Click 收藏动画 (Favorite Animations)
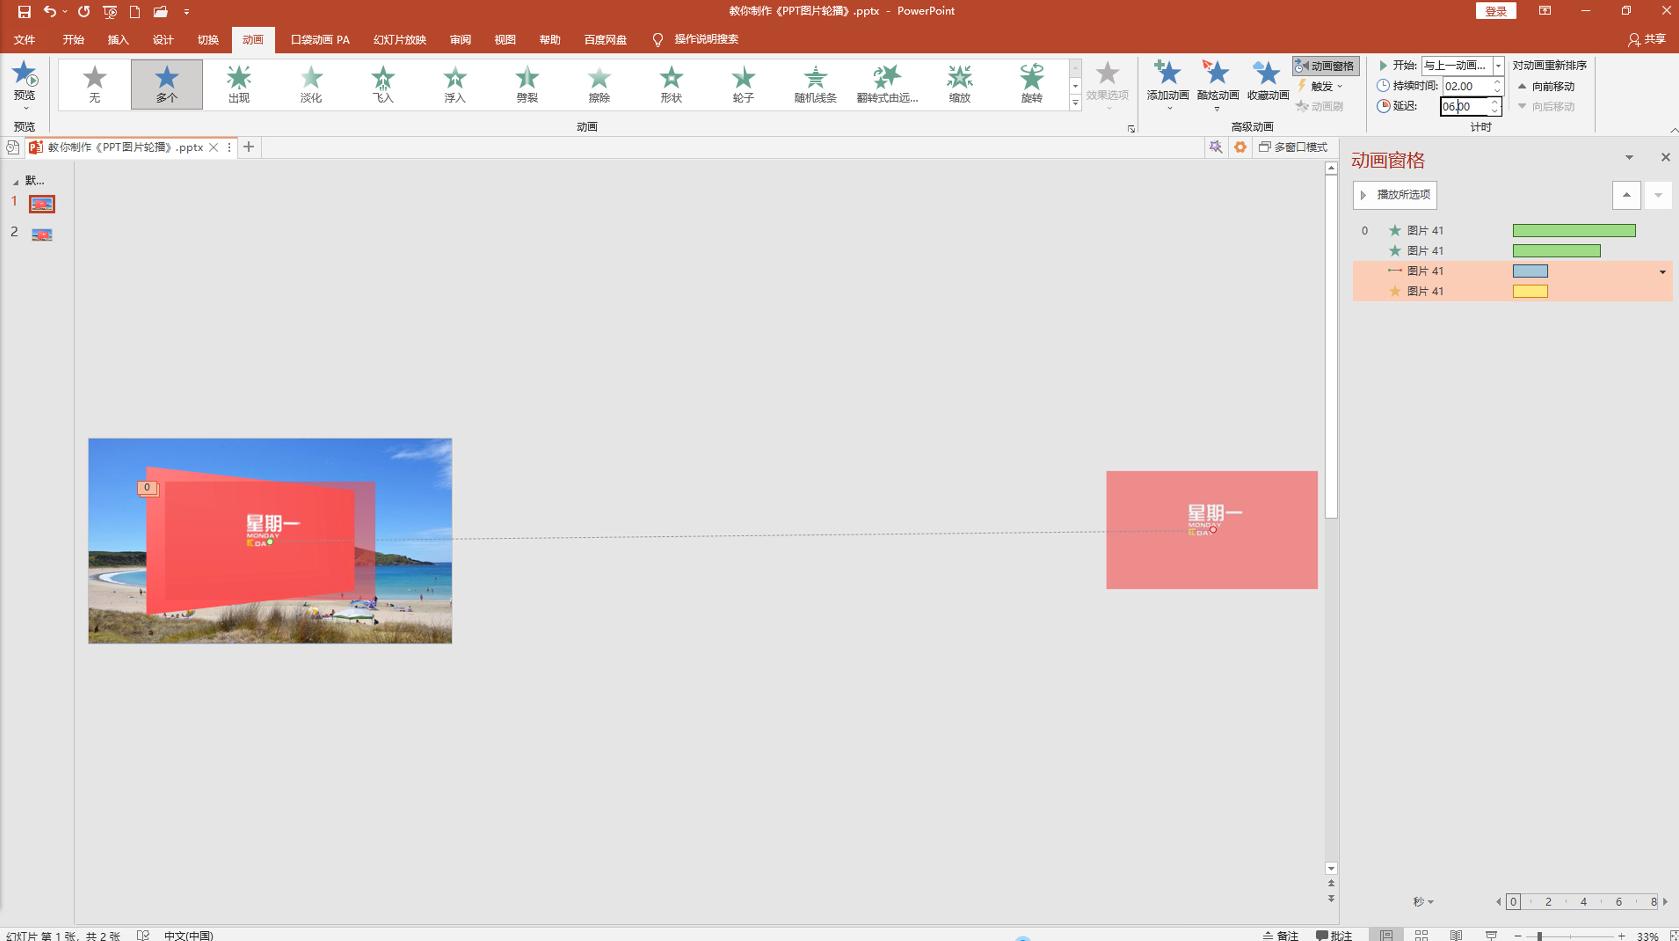 coord(1267,82)
